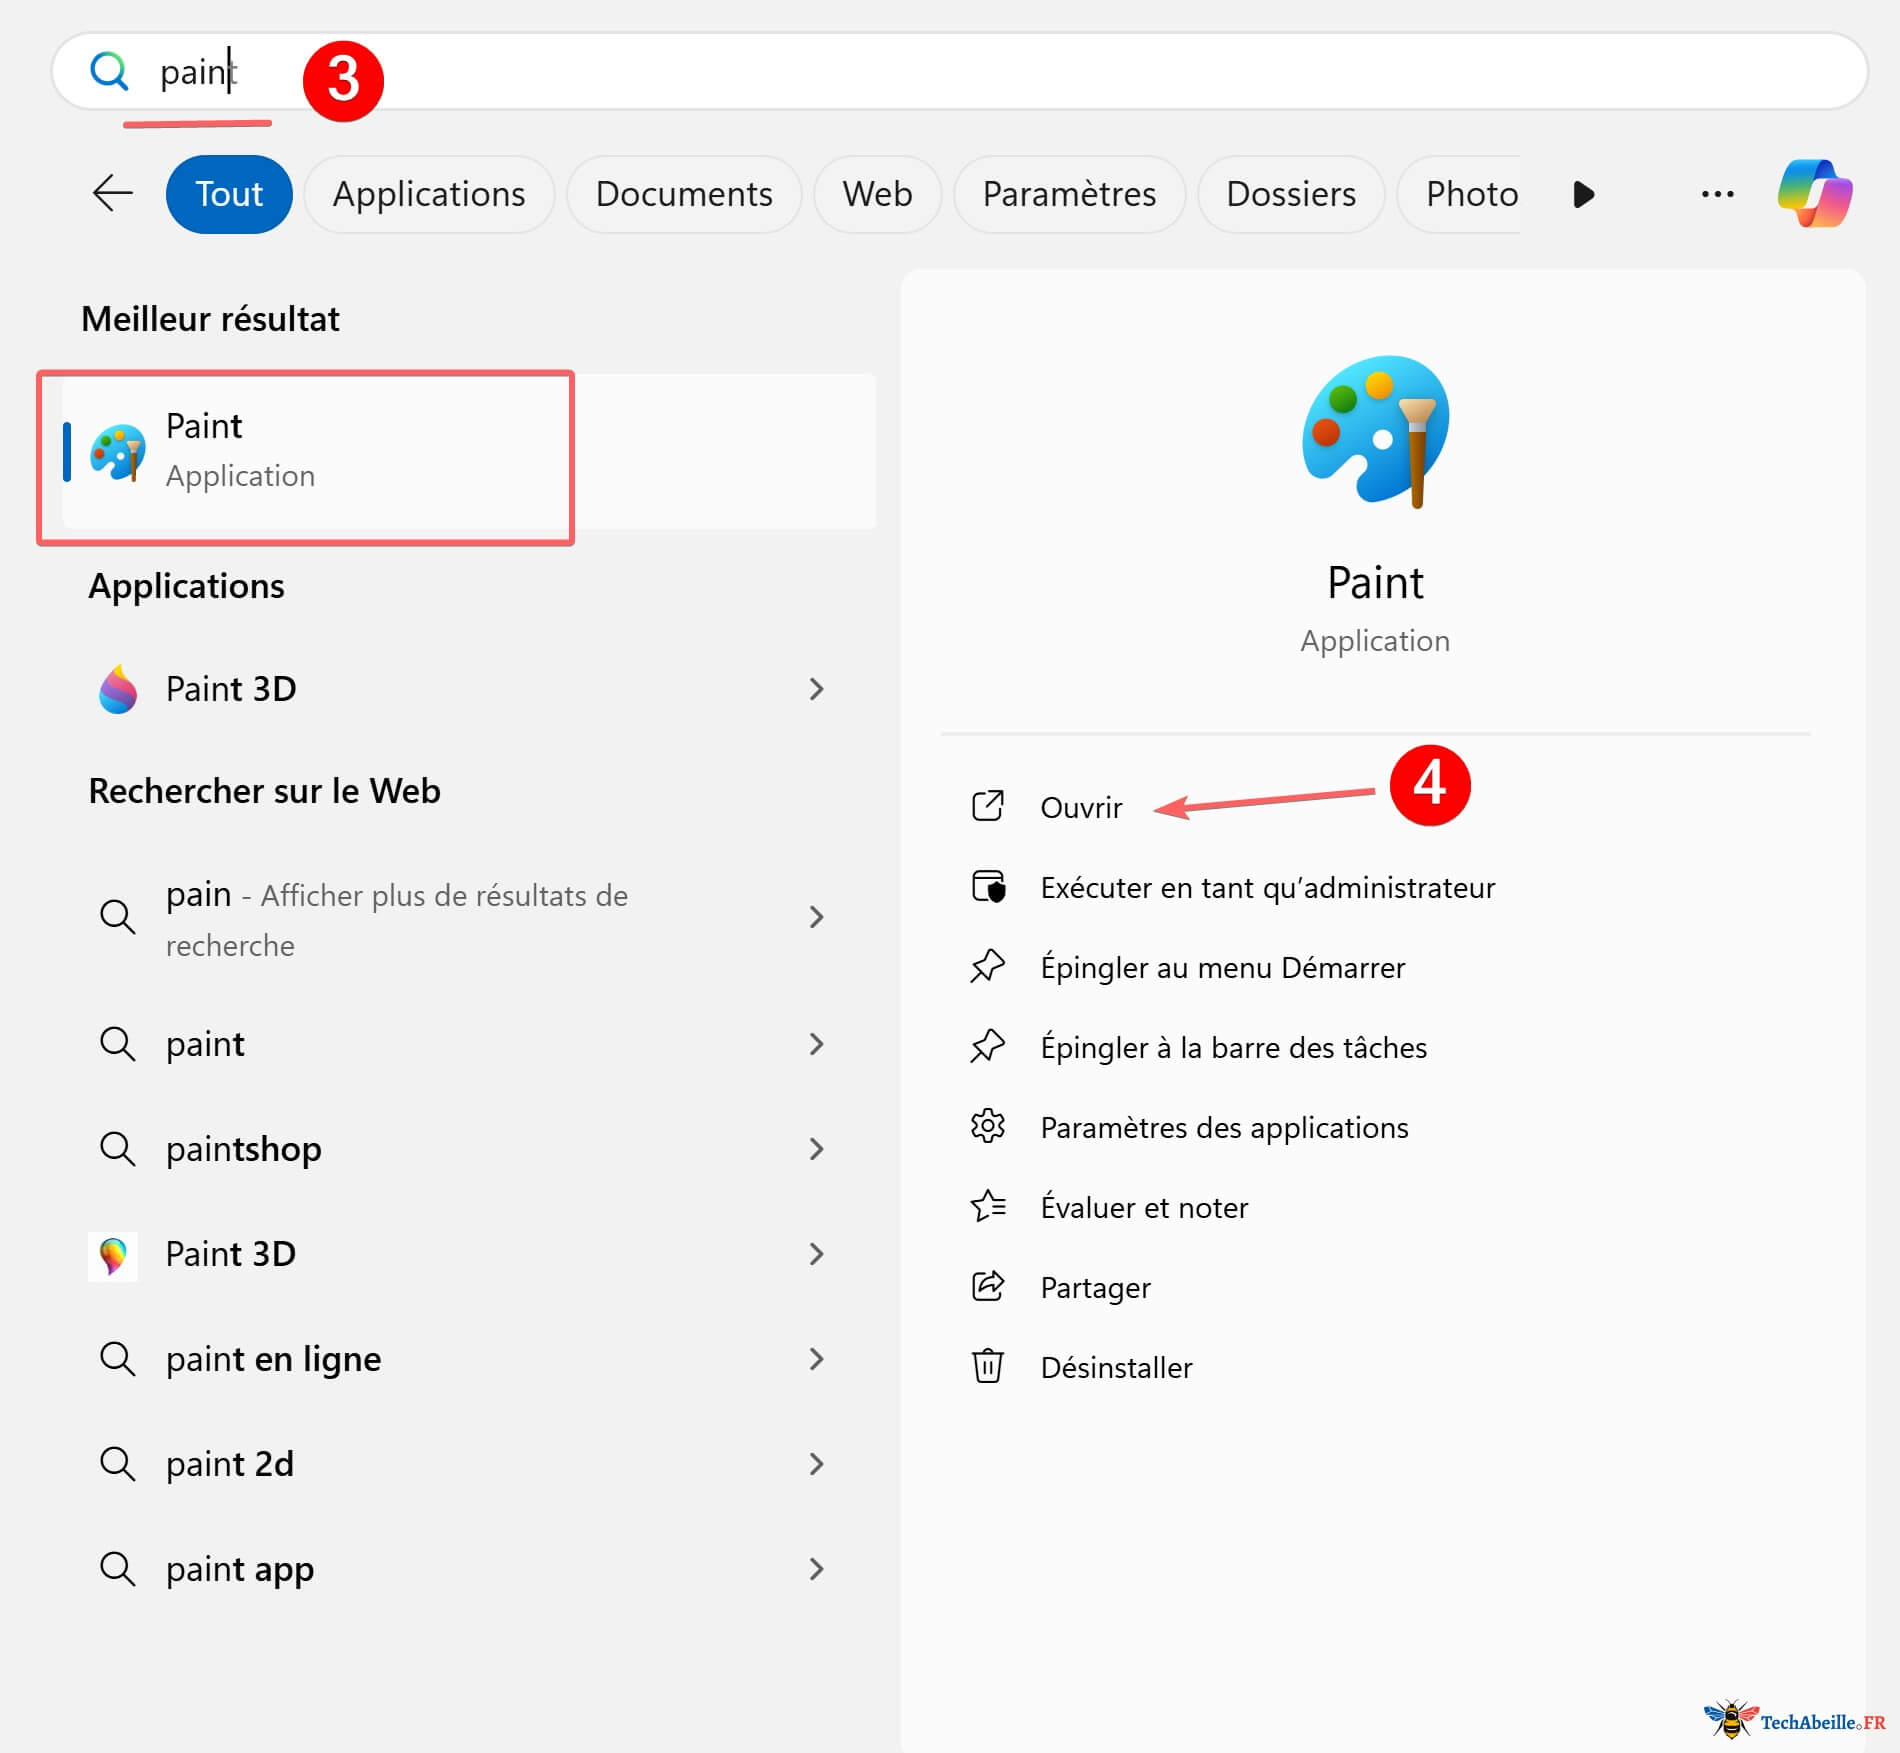Switch to the Photo filter tab
Screen dimensions: 1900x1753
1461,194
